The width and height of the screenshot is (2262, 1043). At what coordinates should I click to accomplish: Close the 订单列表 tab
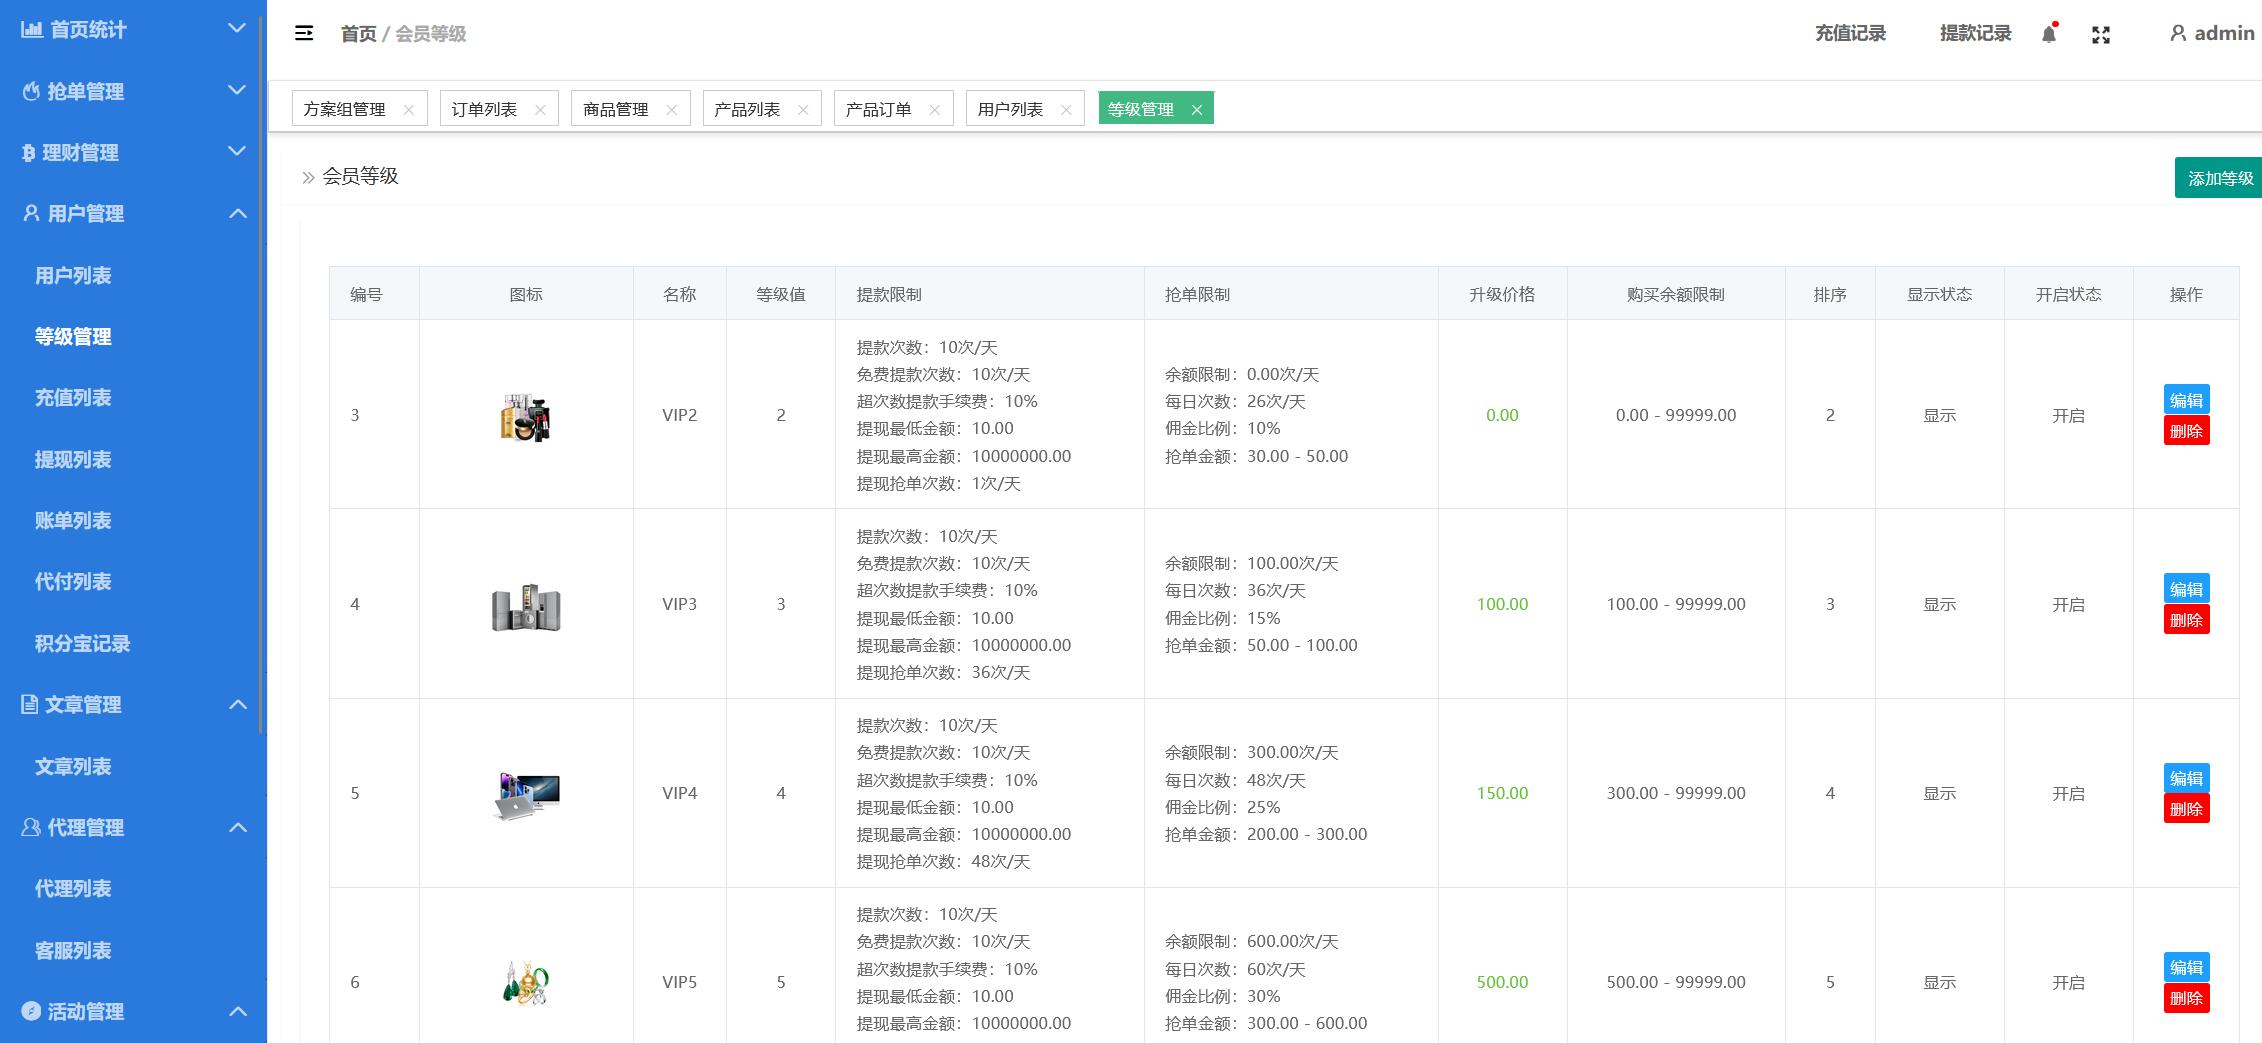[x=540, y=110]
